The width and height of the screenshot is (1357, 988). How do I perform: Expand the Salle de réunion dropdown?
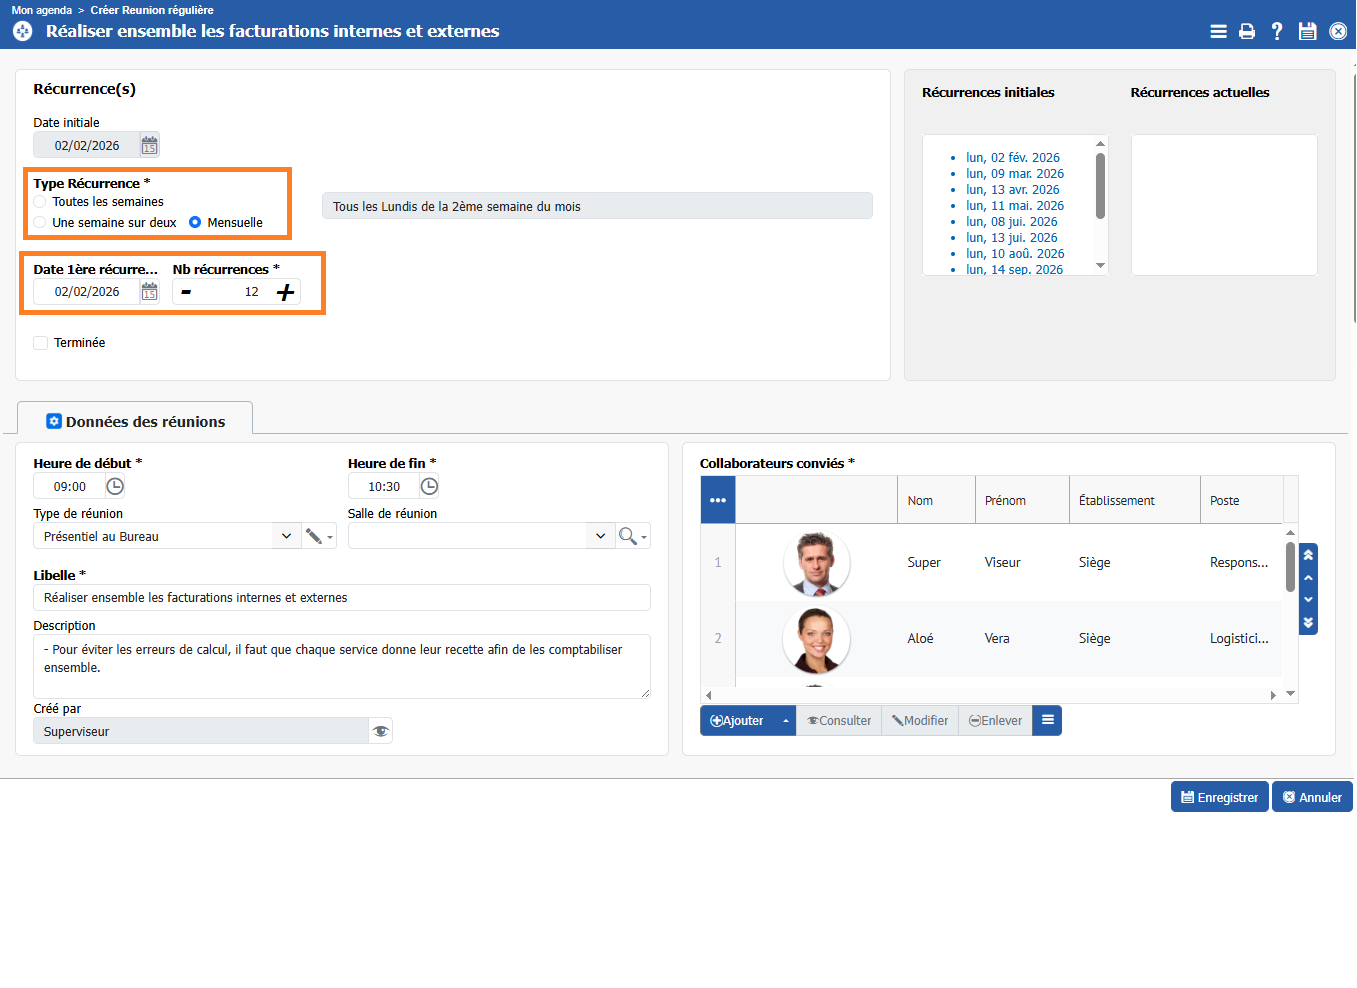(600, 537)
